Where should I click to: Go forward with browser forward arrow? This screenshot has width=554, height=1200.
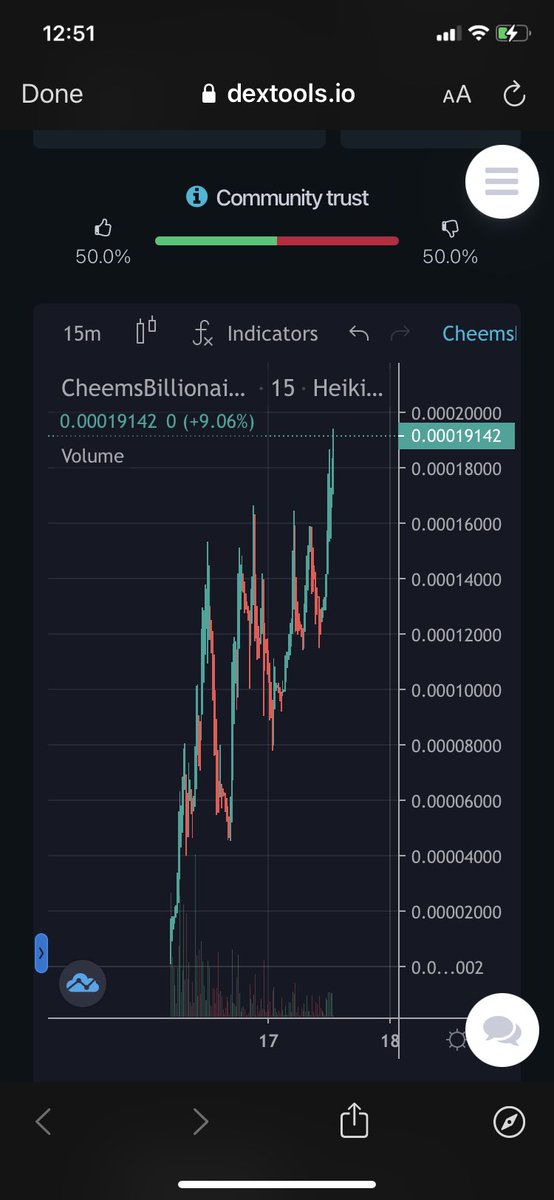pyautogui.click(x=200, y=1122)
